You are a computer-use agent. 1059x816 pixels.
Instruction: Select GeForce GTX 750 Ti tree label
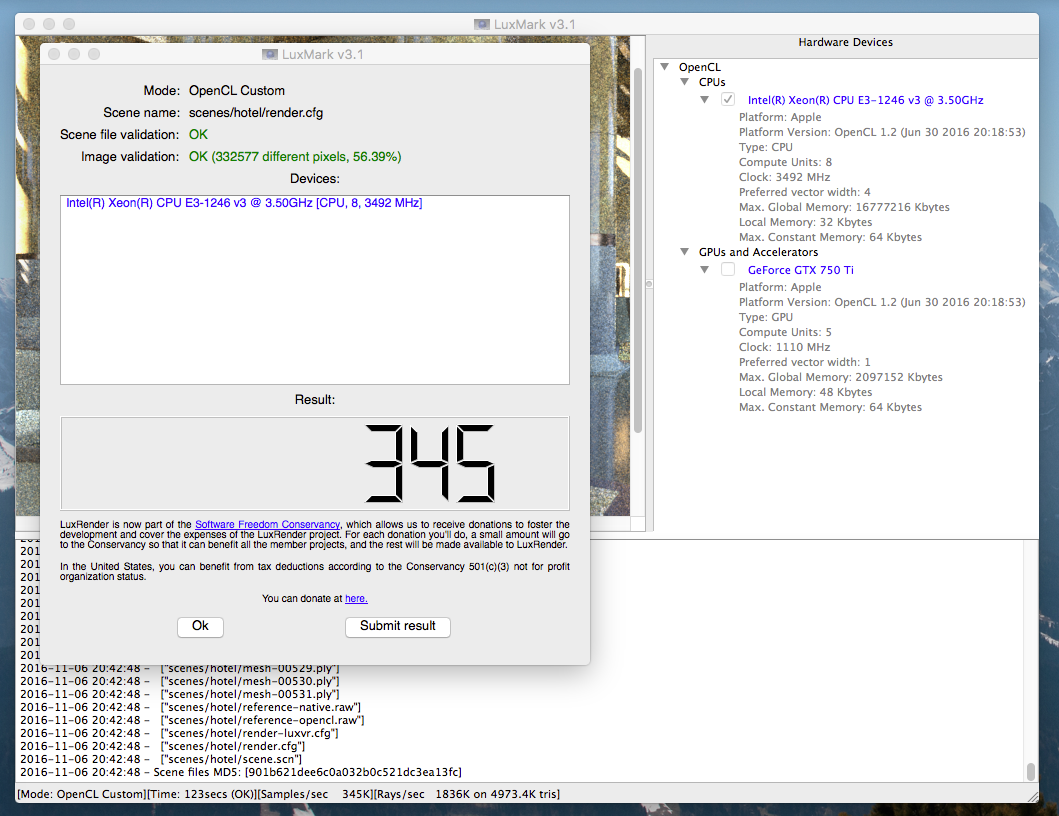pos(800,270)
